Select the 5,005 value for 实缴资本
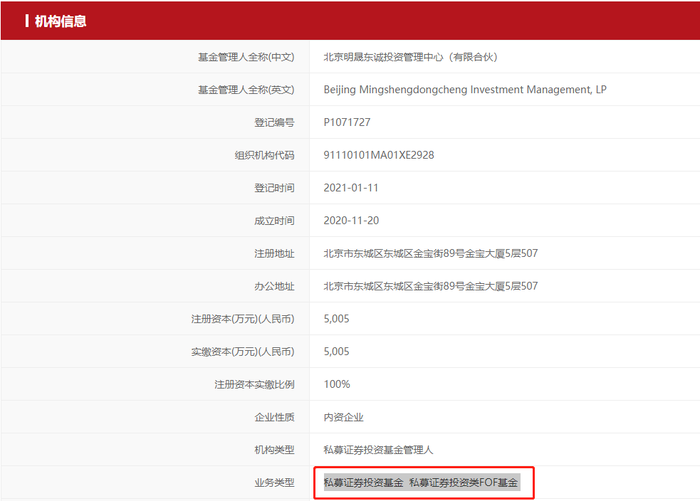 [337, 352]
